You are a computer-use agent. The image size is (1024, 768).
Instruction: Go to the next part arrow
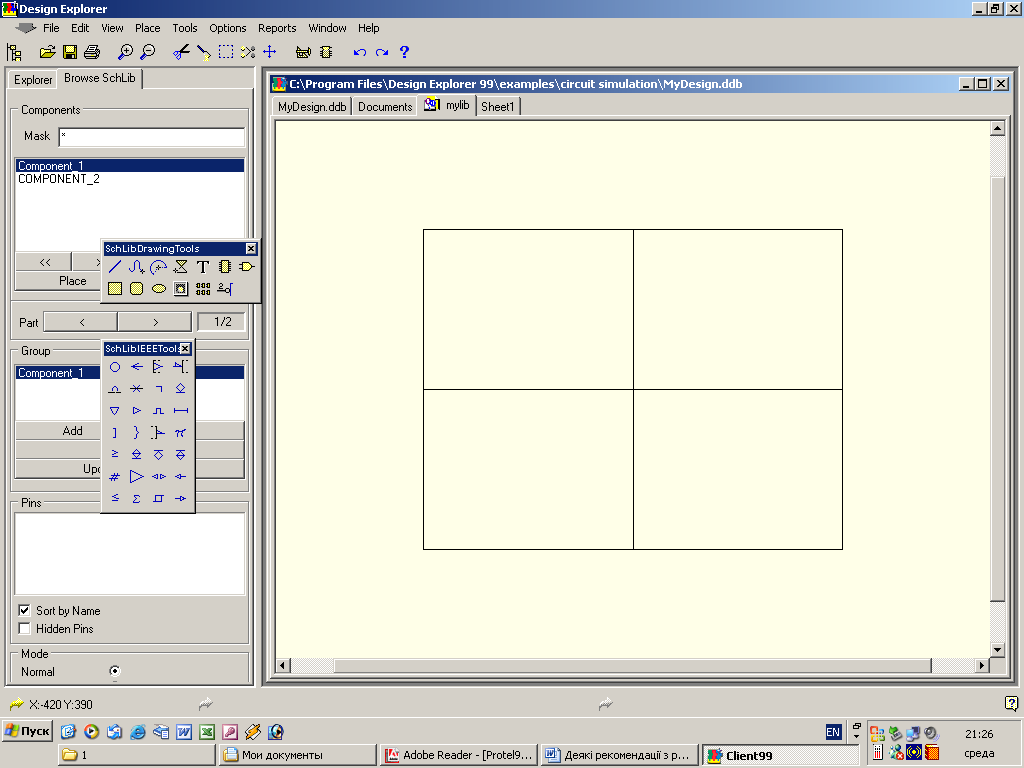(155, 322)
